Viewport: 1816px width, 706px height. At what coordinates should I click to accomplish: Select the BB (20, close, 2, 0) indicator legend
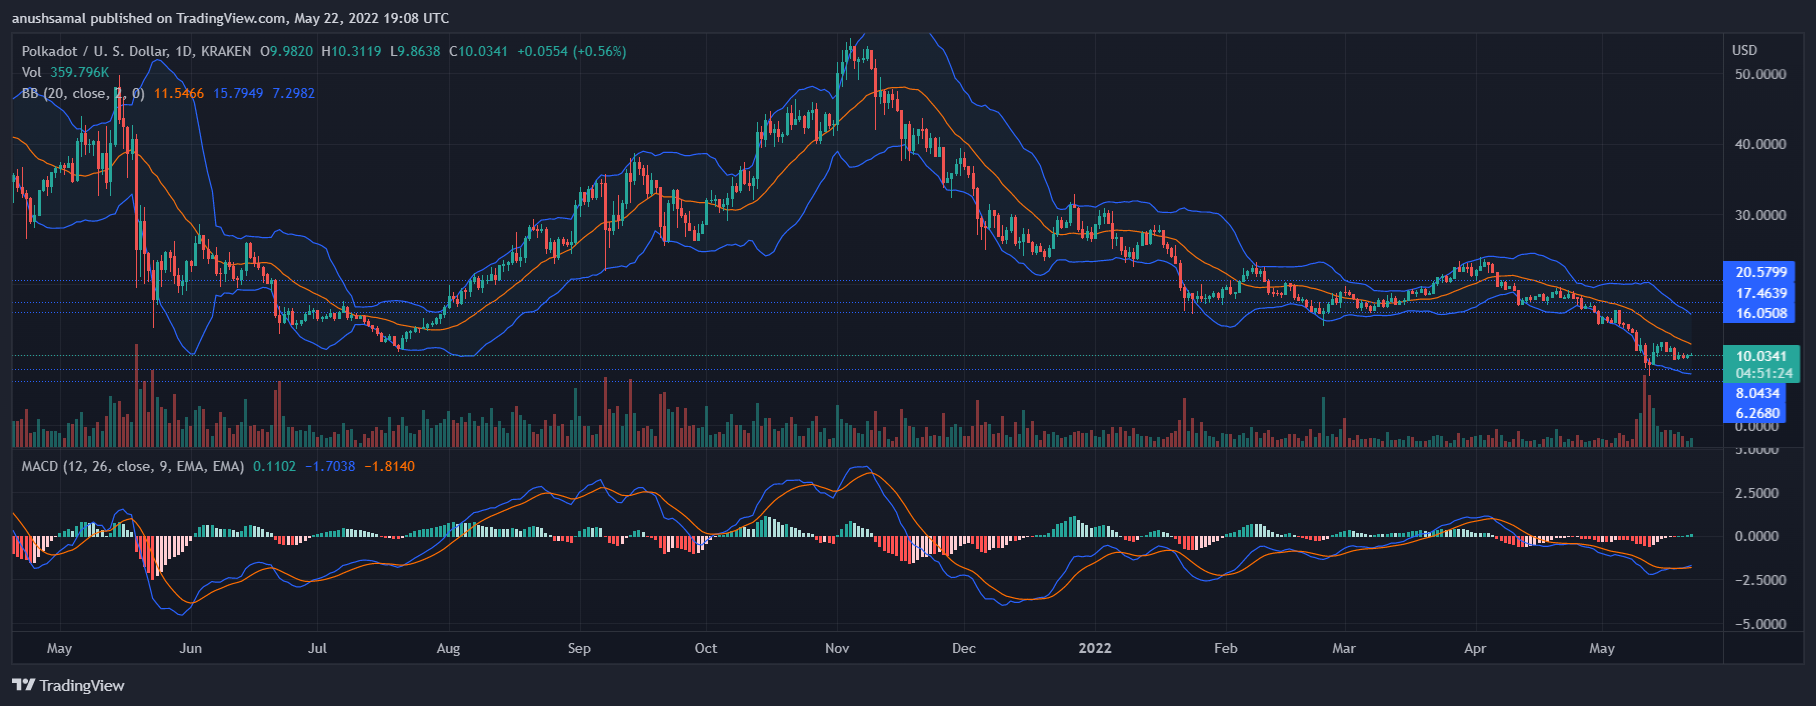[83, 93]
